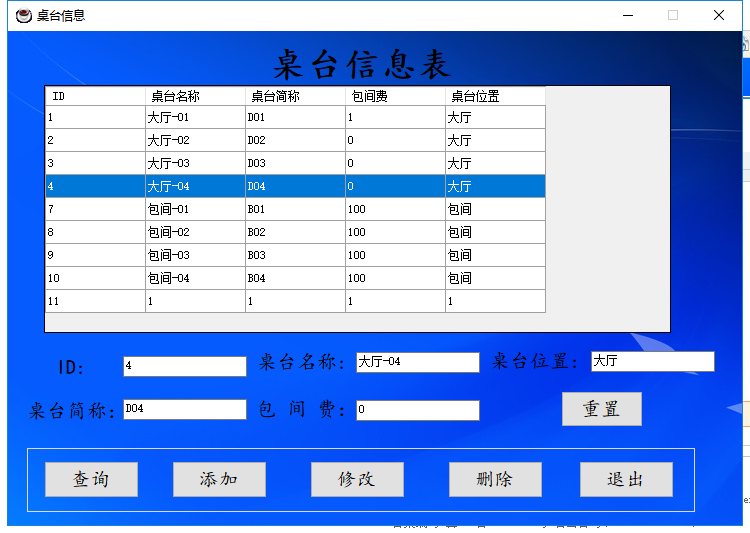Close the 桌台信息 window
The height and width of the screenshot is (533, 750).
719,15
